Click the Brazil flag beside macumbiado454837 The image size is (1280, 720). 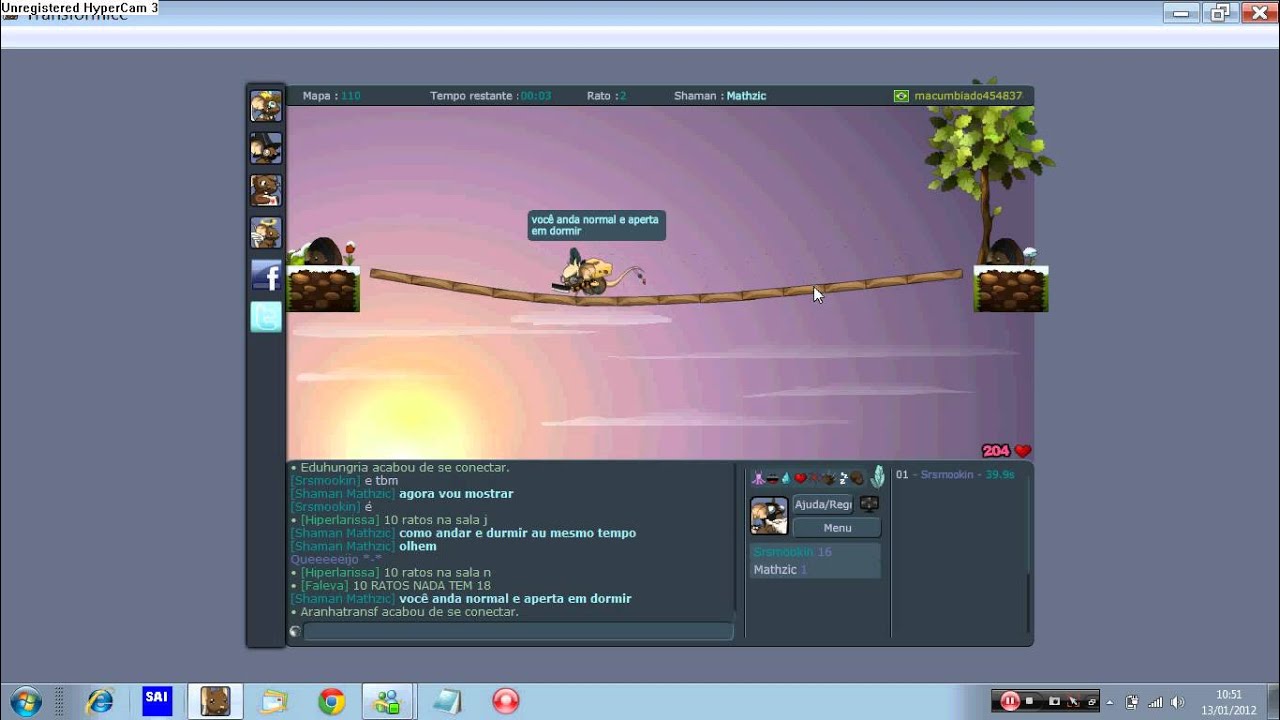[901, 96]
